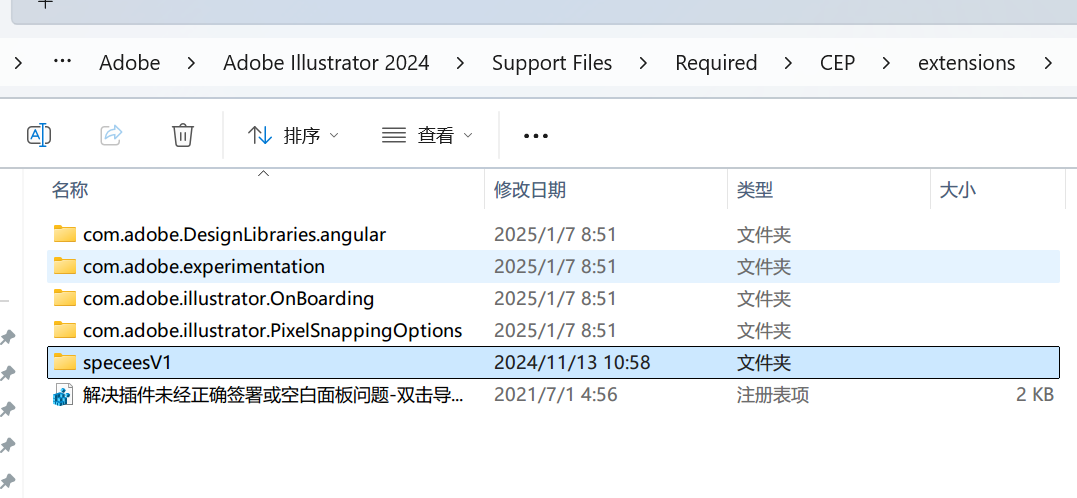Open the 查看 view dropdown

click(x=427, y=135)
